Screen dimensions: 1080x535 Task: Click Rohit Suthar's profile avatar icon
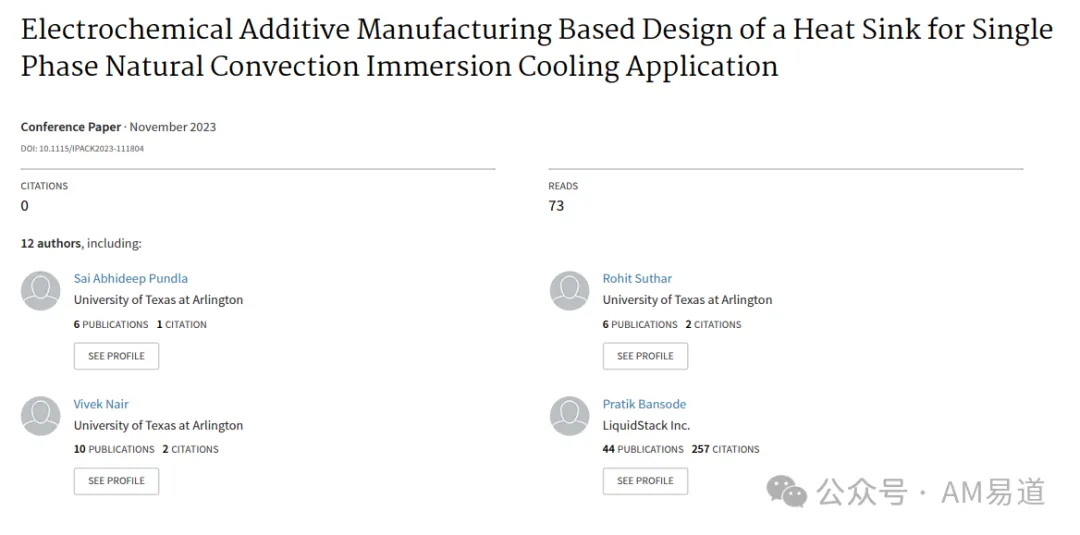570,291
